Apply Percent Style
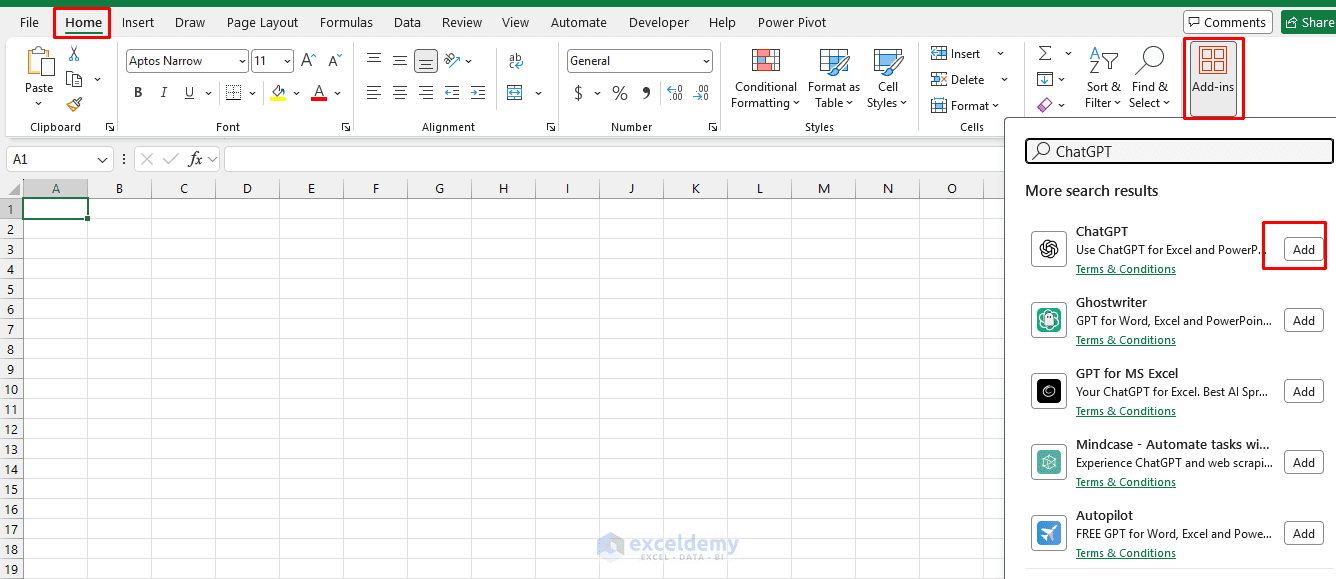The width and height of the screenshot is (1336, 579). pyautogui.click(x=620, y=93)
